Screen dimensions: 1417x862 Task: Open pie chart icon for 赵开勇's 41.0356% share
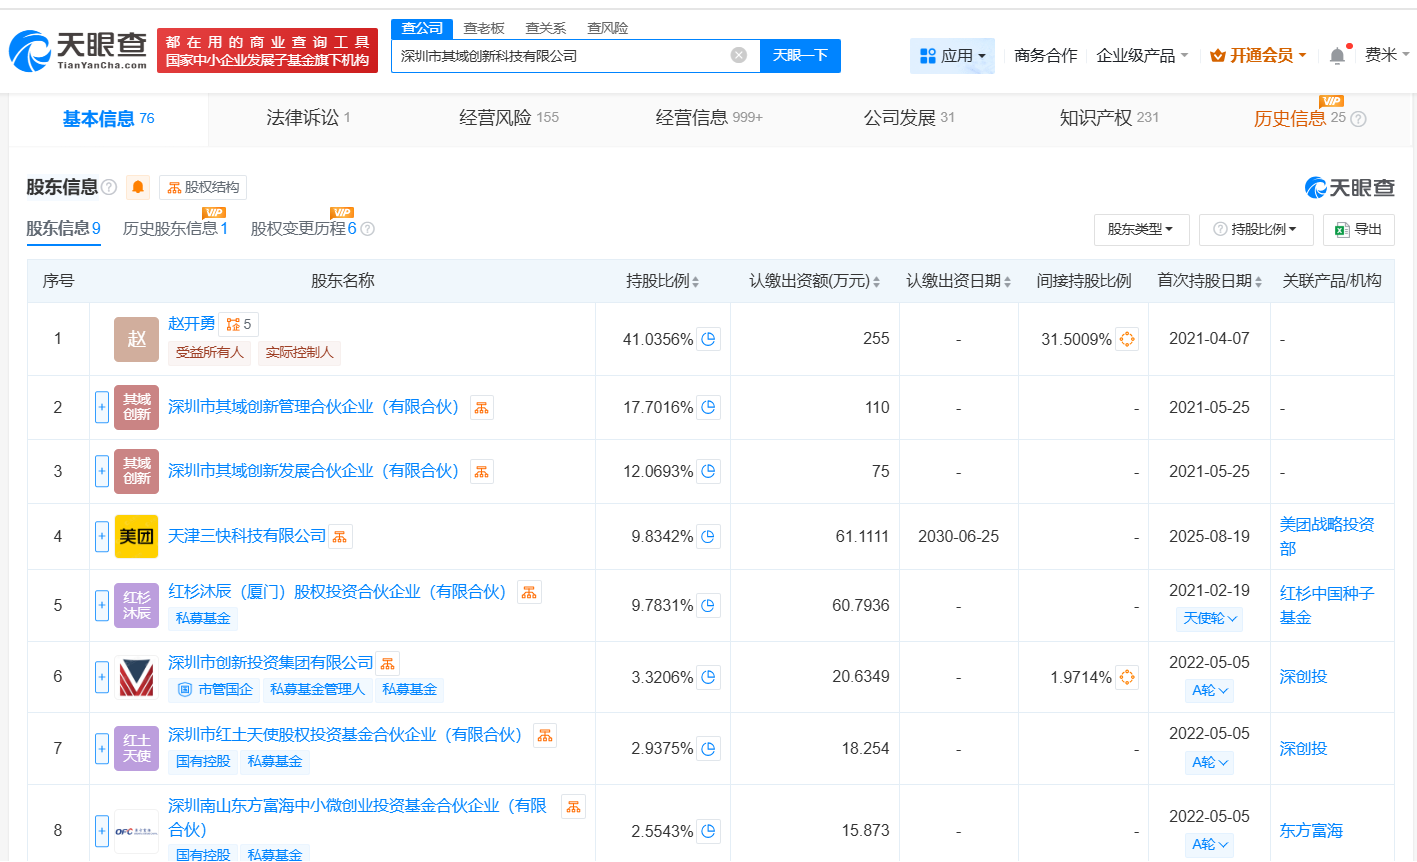coord(708,339)
